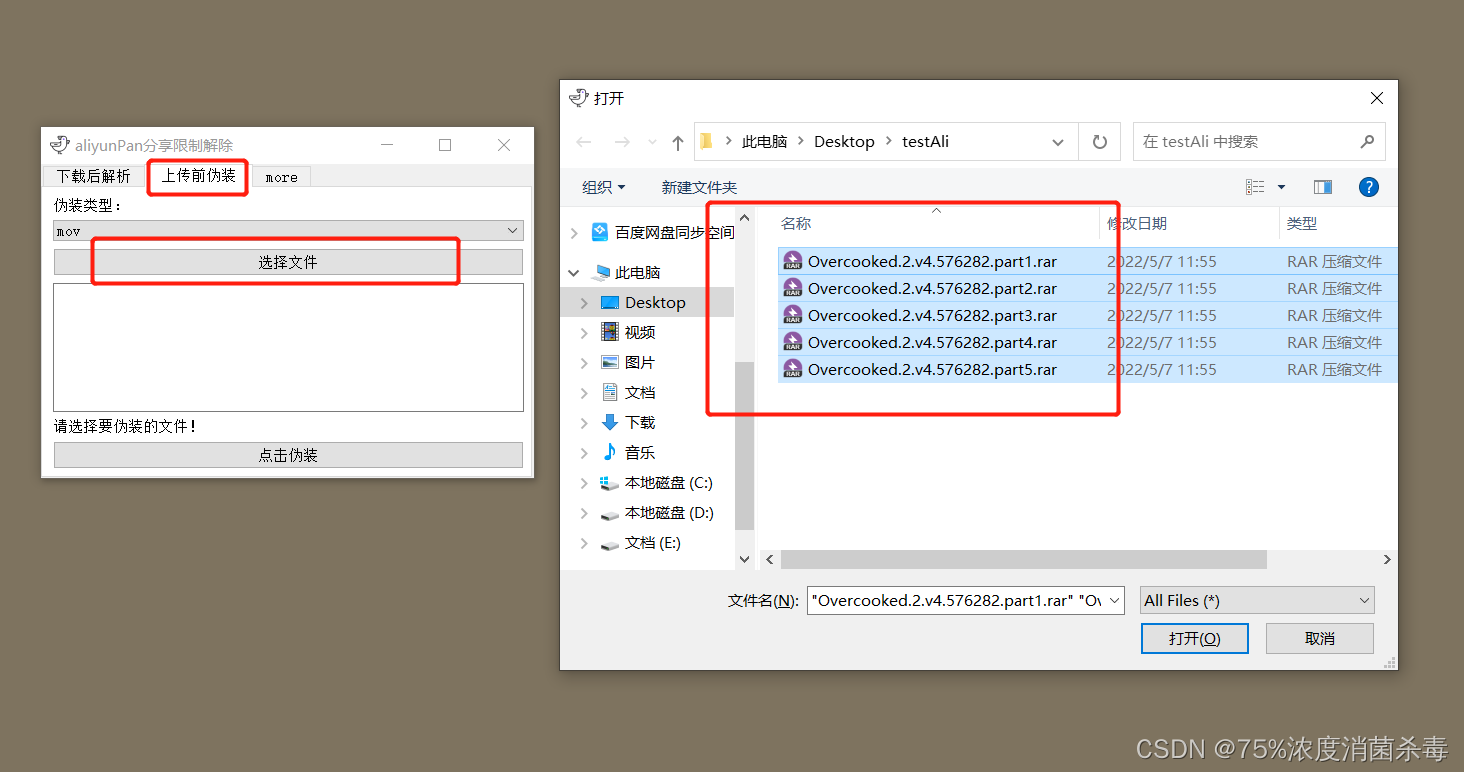Open the more tab in aliyunPan

(x=281, y=177)
